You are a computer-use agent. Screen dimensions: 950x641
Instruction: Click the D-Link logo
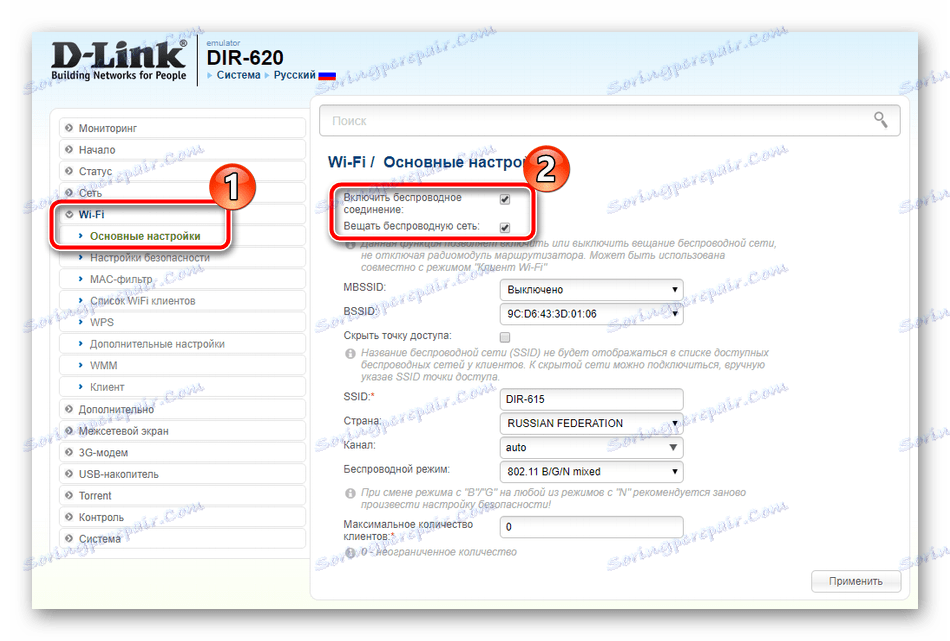click(119, 61)
